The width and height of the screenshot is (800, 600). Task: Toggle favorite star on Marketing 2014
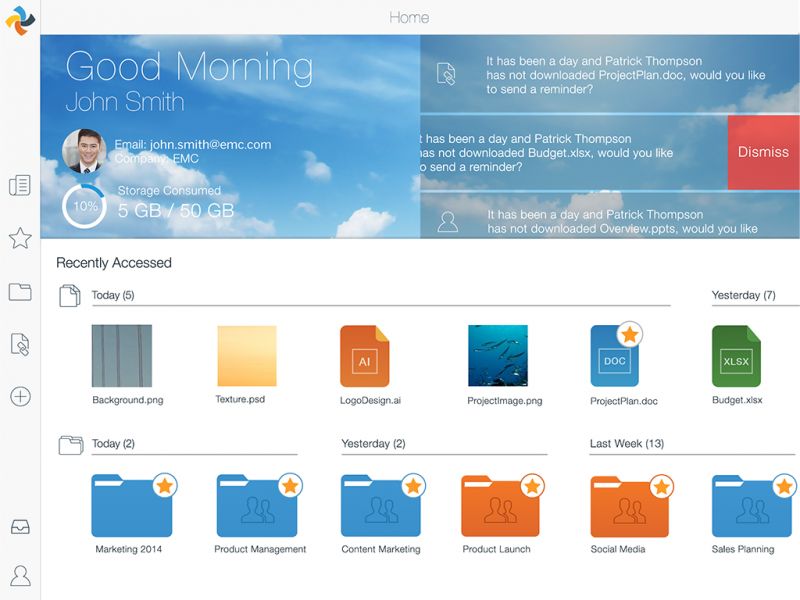165,486
